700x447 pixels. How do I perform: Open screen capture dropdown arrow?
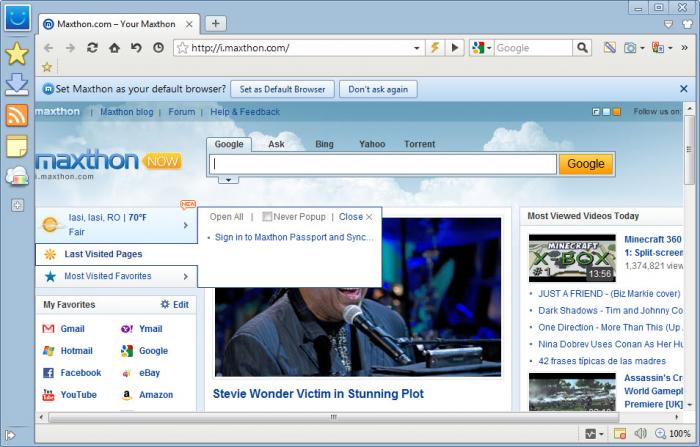642,48
